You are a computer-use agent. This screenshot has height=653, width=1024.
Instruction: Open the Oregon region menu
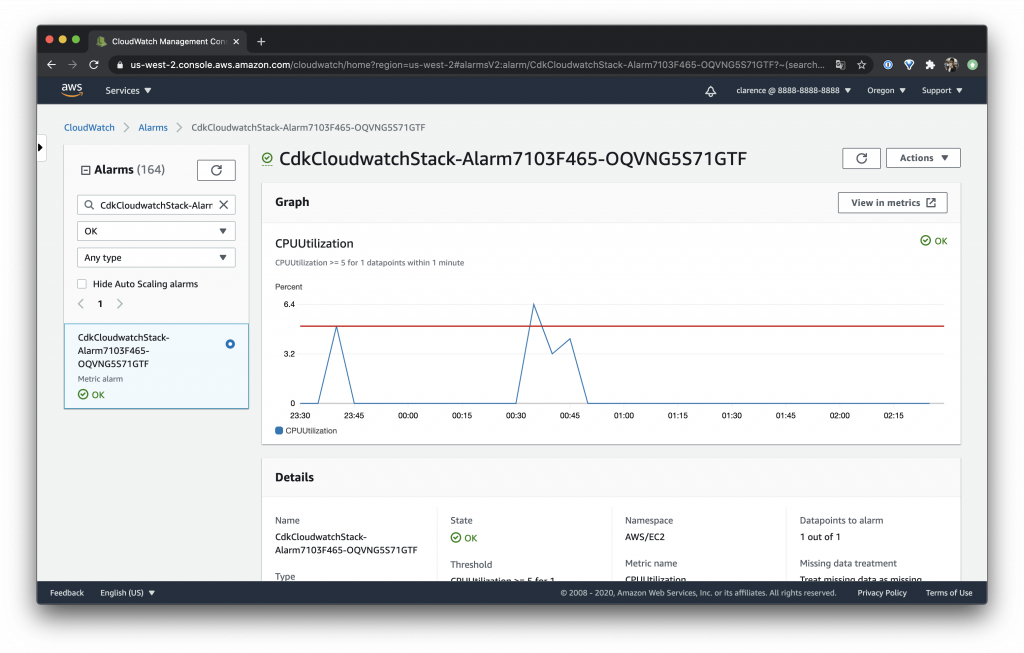[x=886, y=91]
